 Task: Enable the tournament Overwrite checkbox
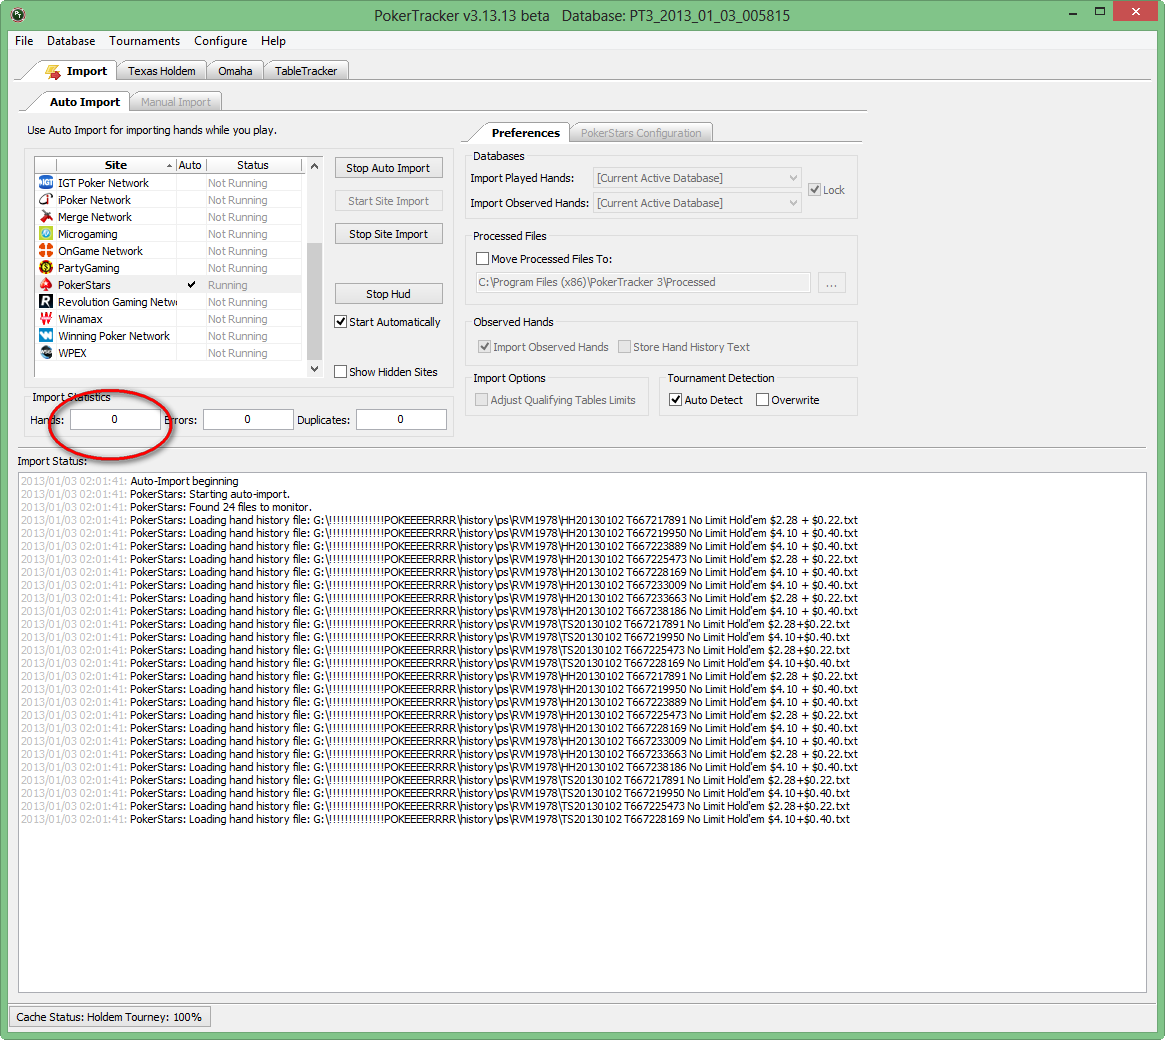762,400
